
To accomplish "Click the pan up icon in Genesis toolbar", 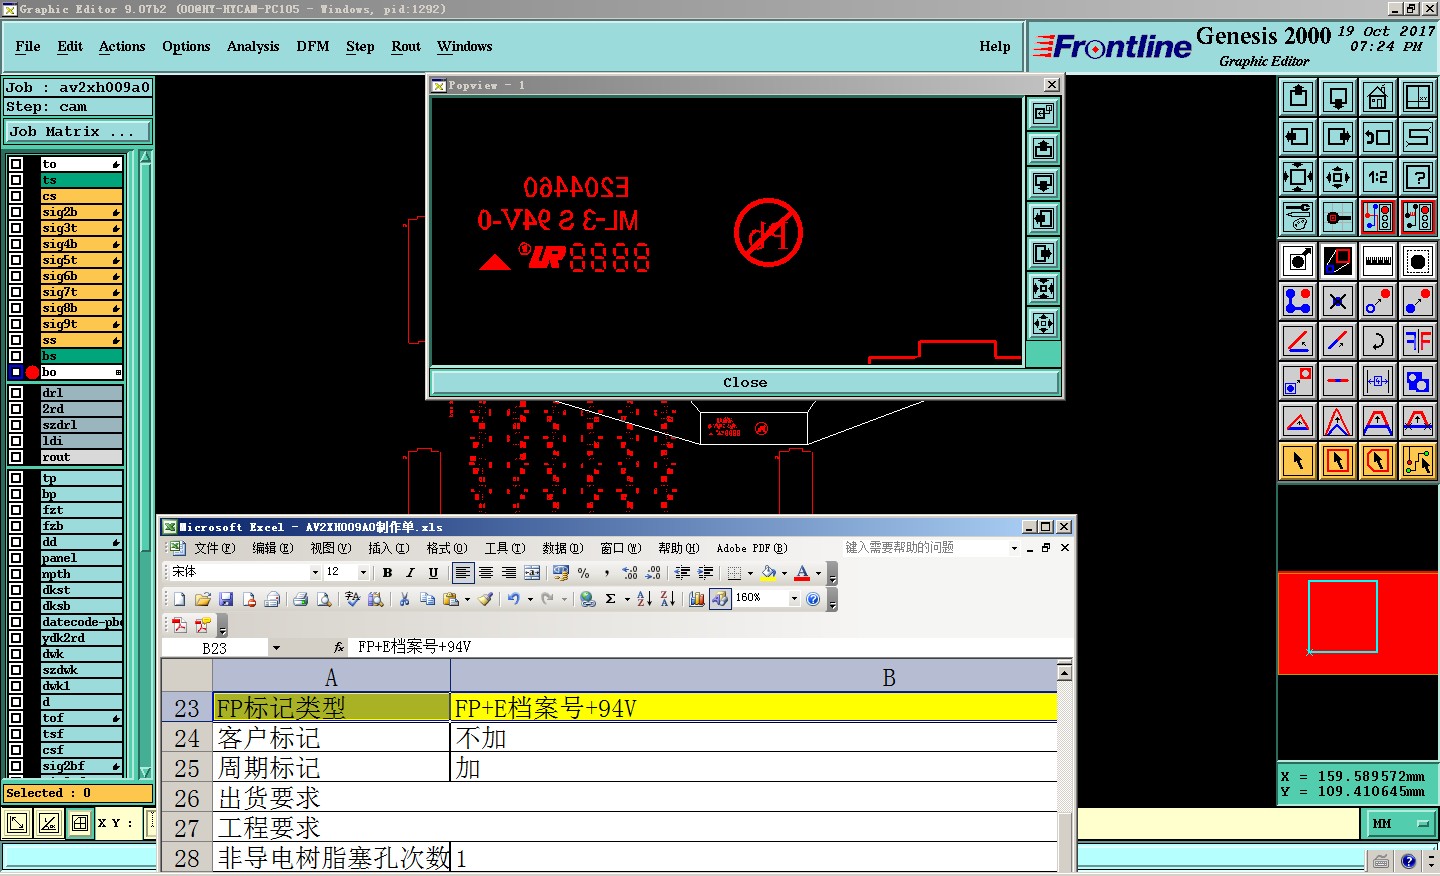I will pos(1298,97).
